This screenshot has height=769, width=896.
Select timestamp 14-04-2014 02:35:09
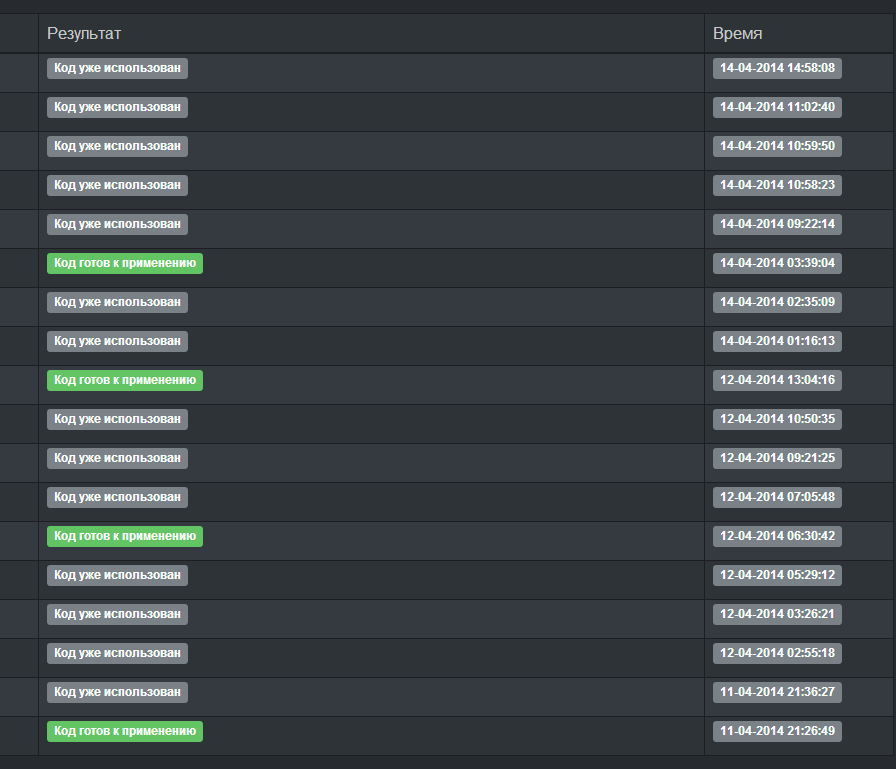(x=777, y=302)
